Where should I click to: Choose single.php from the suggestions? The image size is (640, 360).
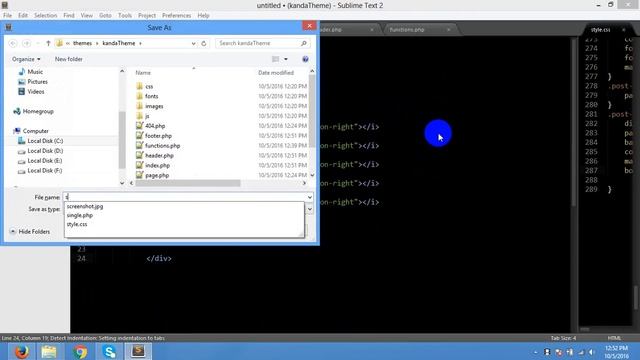[80, 216]
